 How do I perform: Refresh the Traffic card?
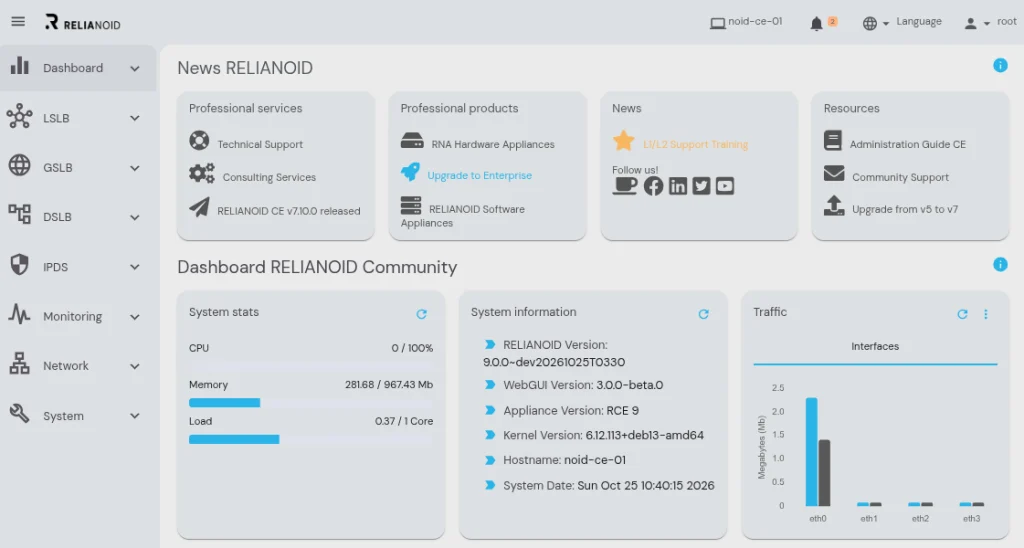coord(962,314)
